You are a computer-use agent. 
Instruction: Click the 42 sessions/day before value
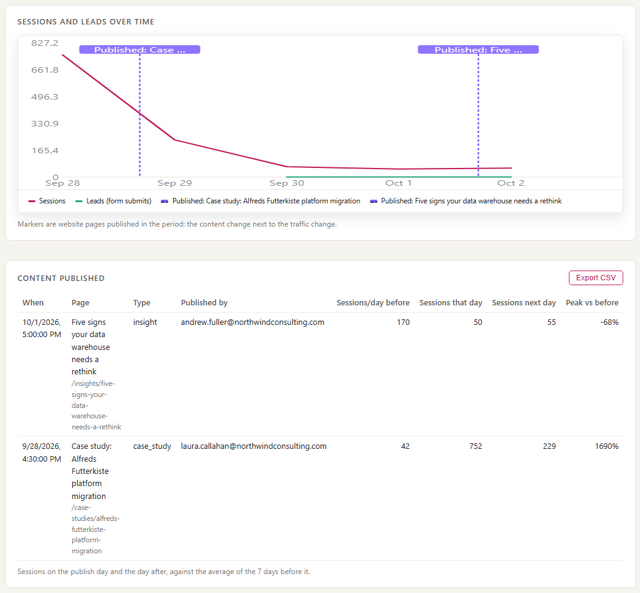(x=405, y=446)
